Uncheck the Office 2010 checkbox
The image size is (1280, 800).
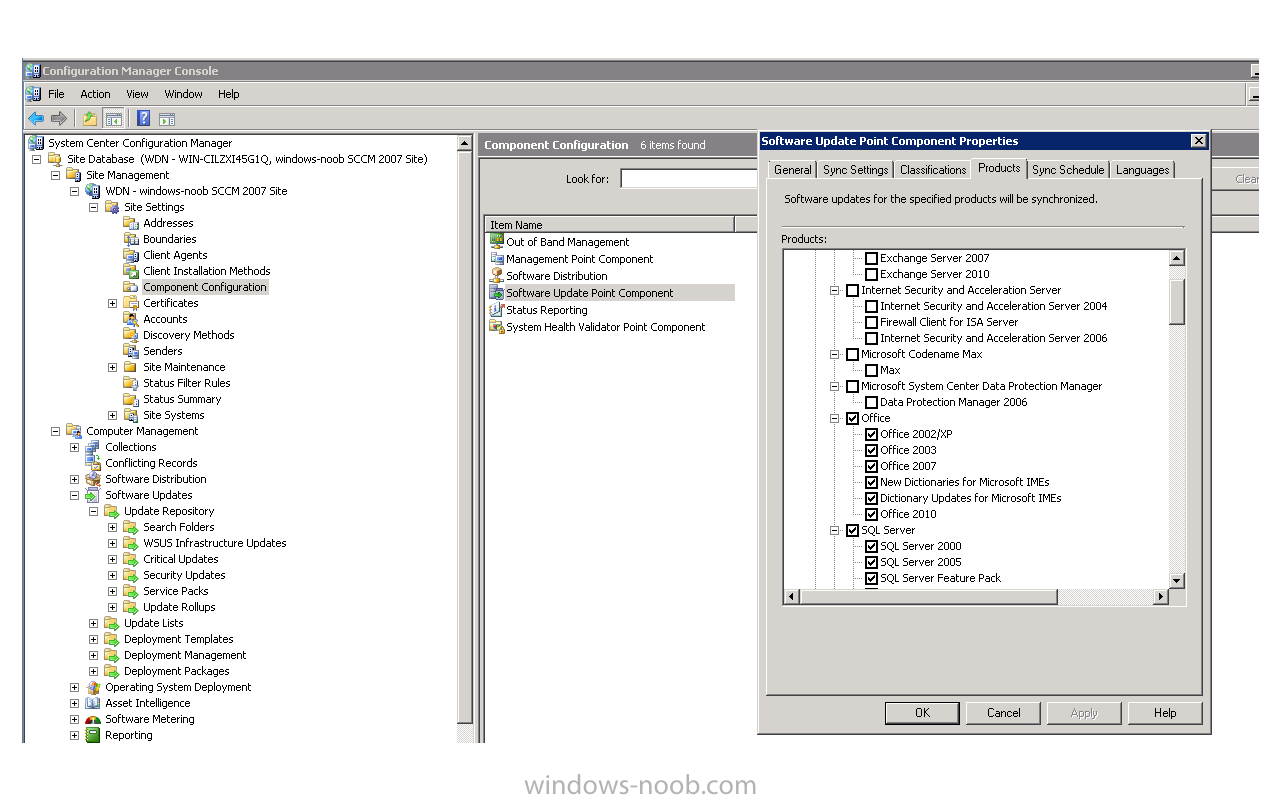click(x=871, y=514)
